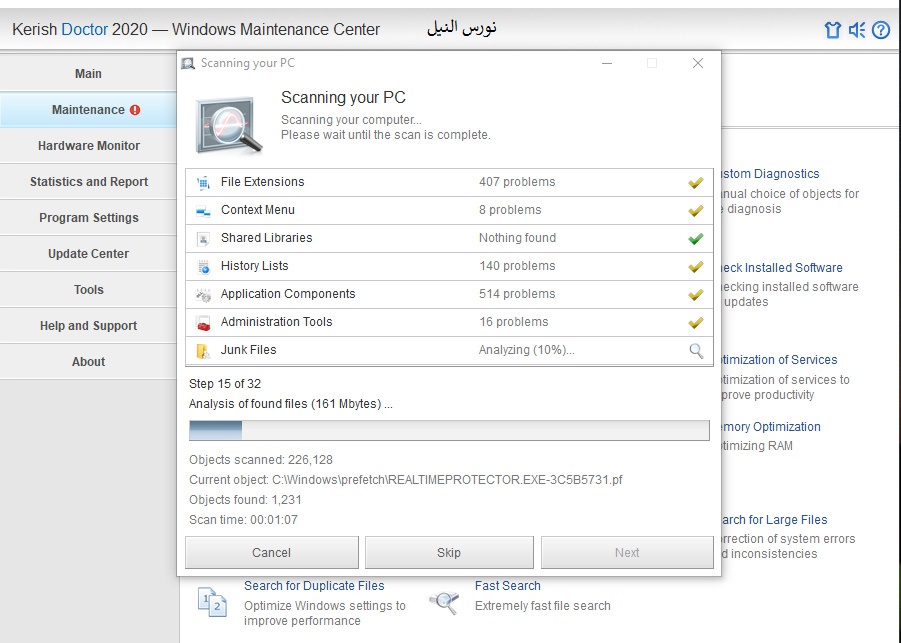
Task: Click the green checkmark for Shared Libraries
Action: click(x=696, y=238)
